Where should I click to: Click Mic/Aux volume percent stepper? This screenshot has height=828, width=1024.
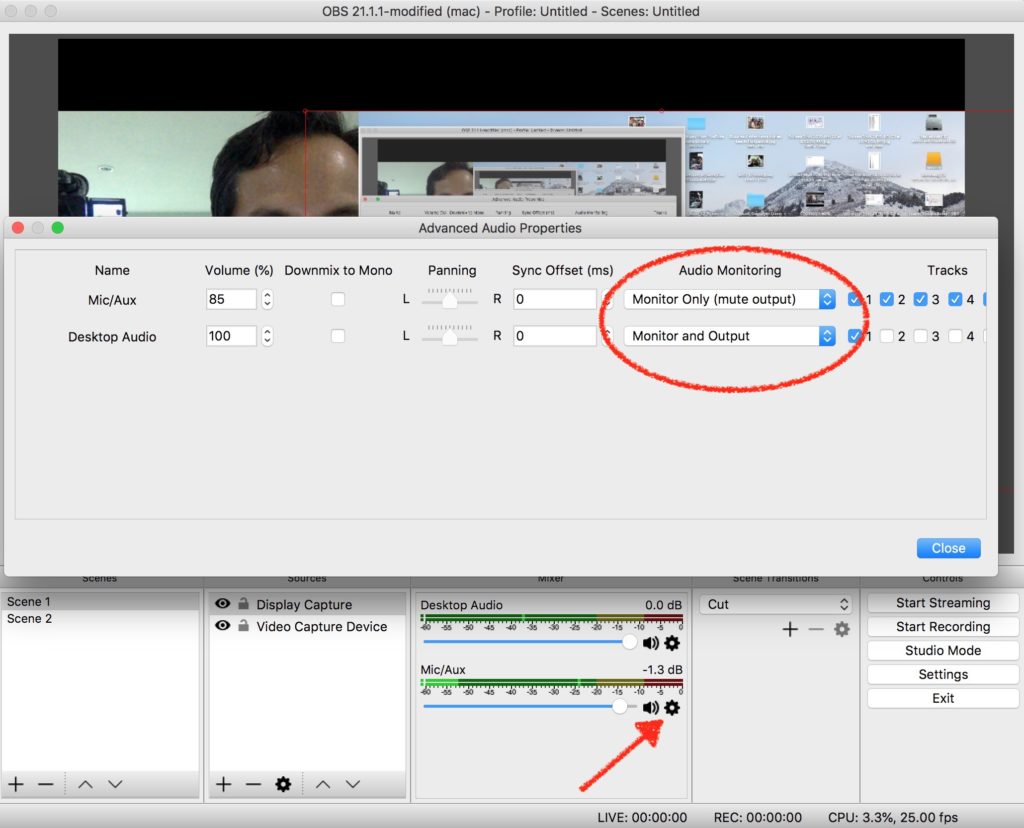[x=266, y=299]
